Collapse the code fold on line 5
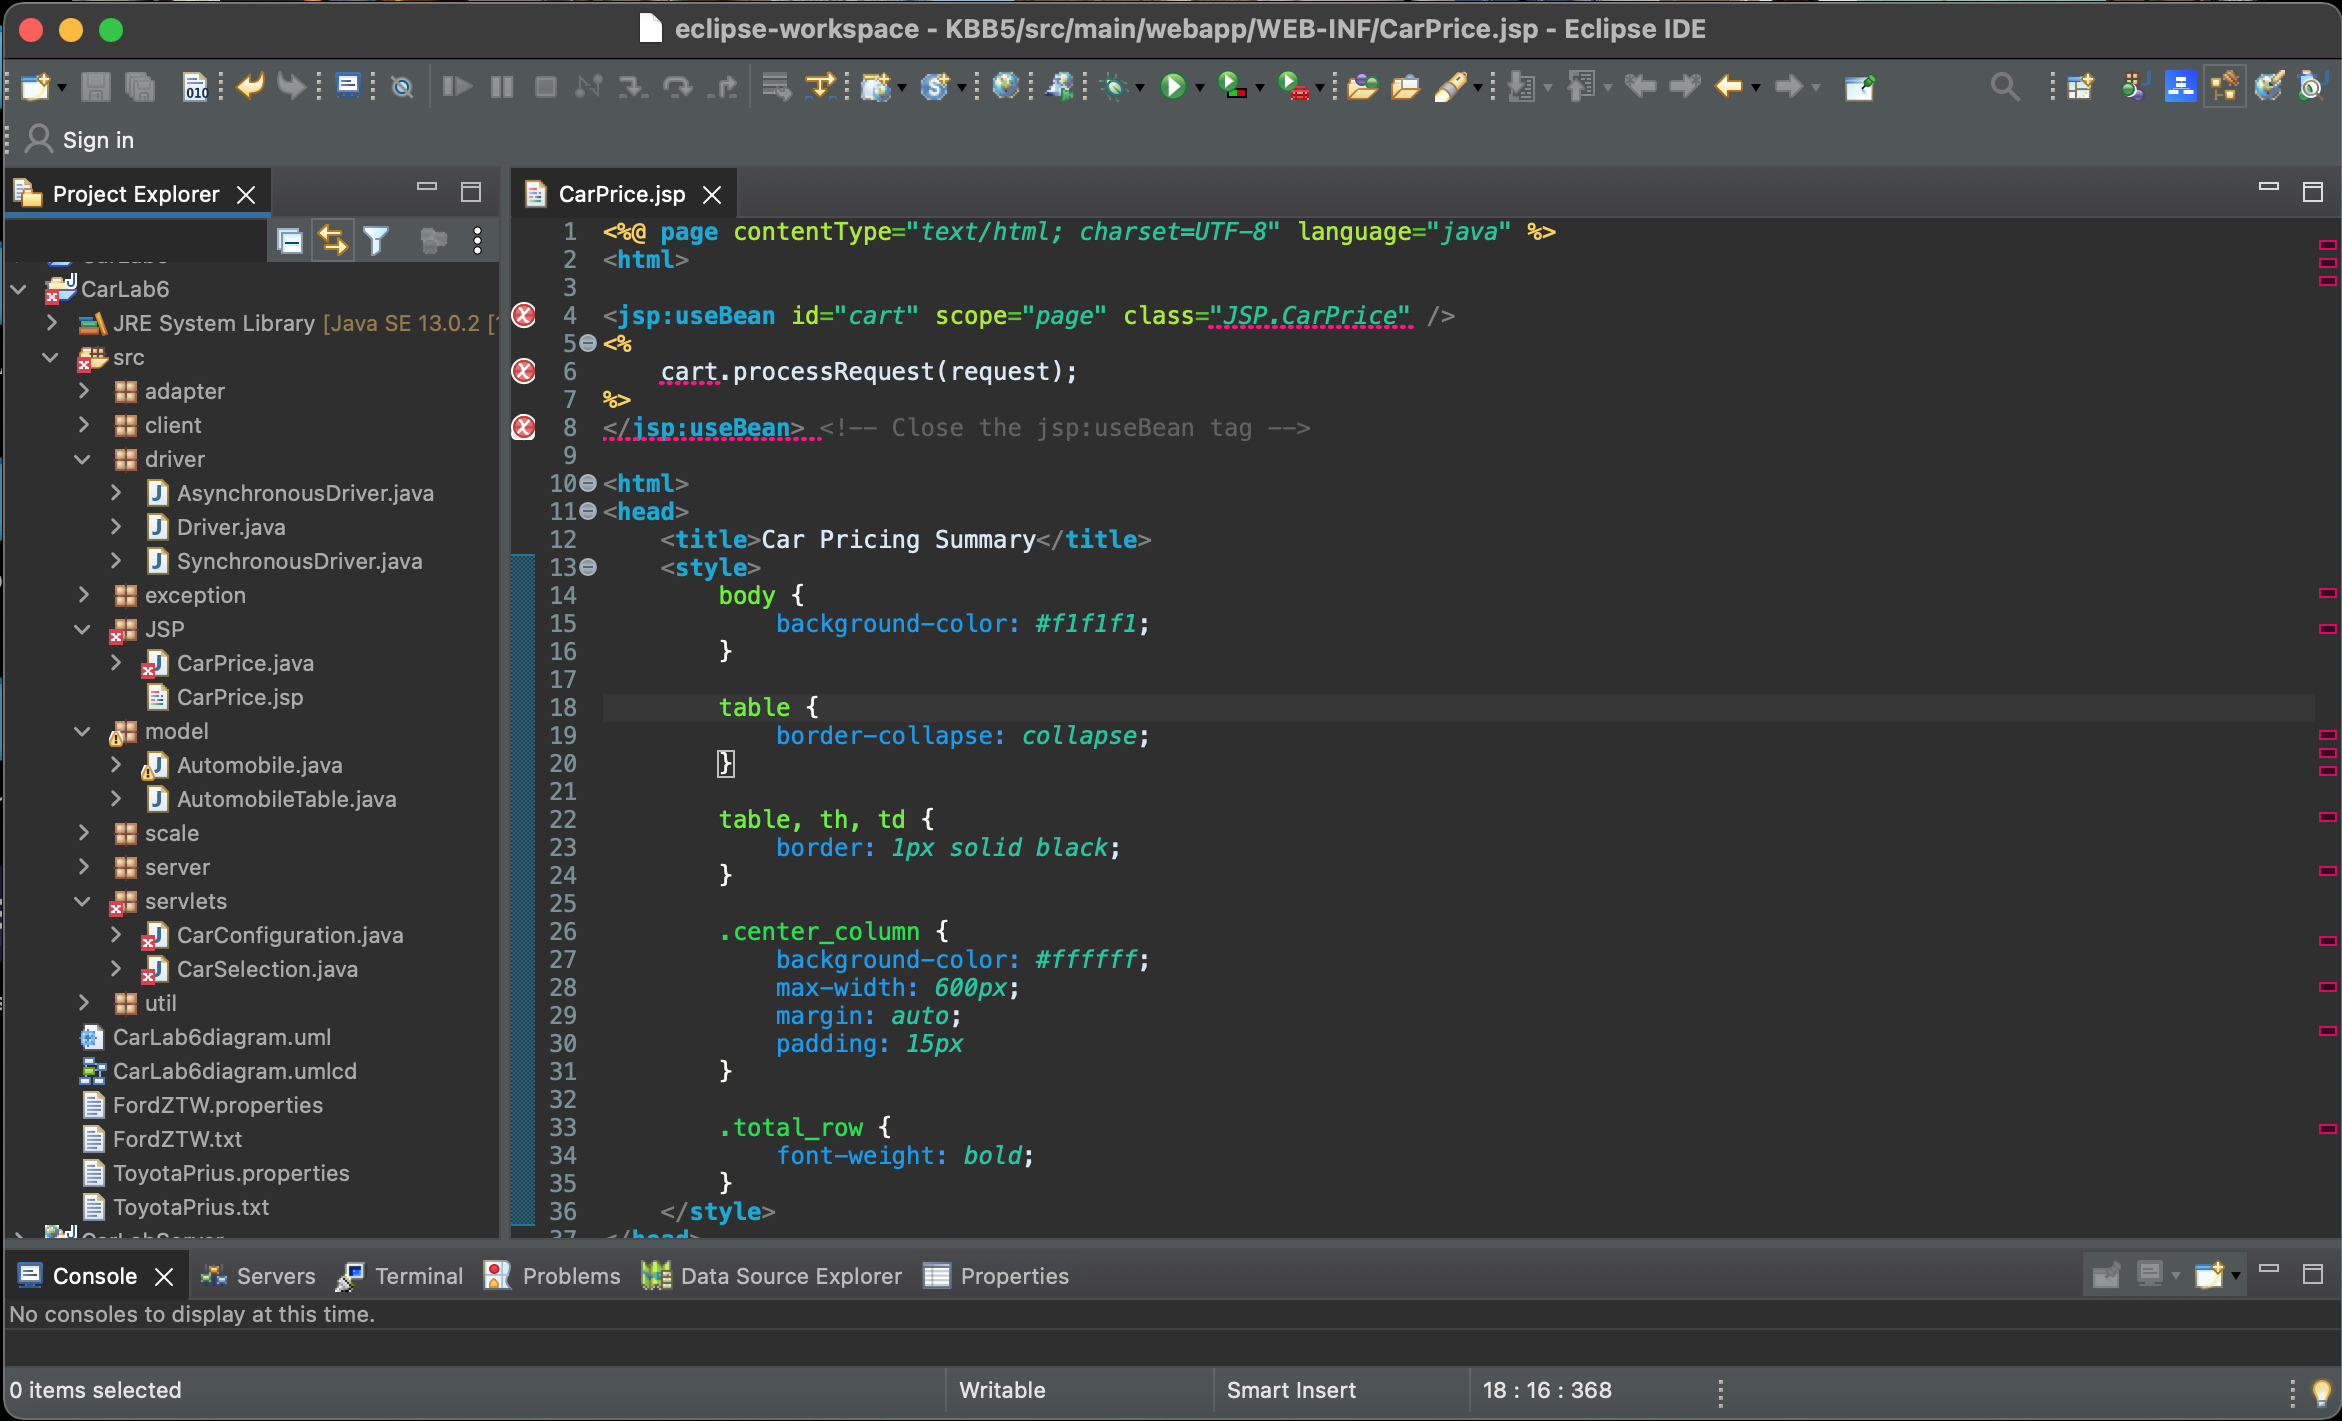This screenshot has height=1421, width=2342. pos(589,343)
